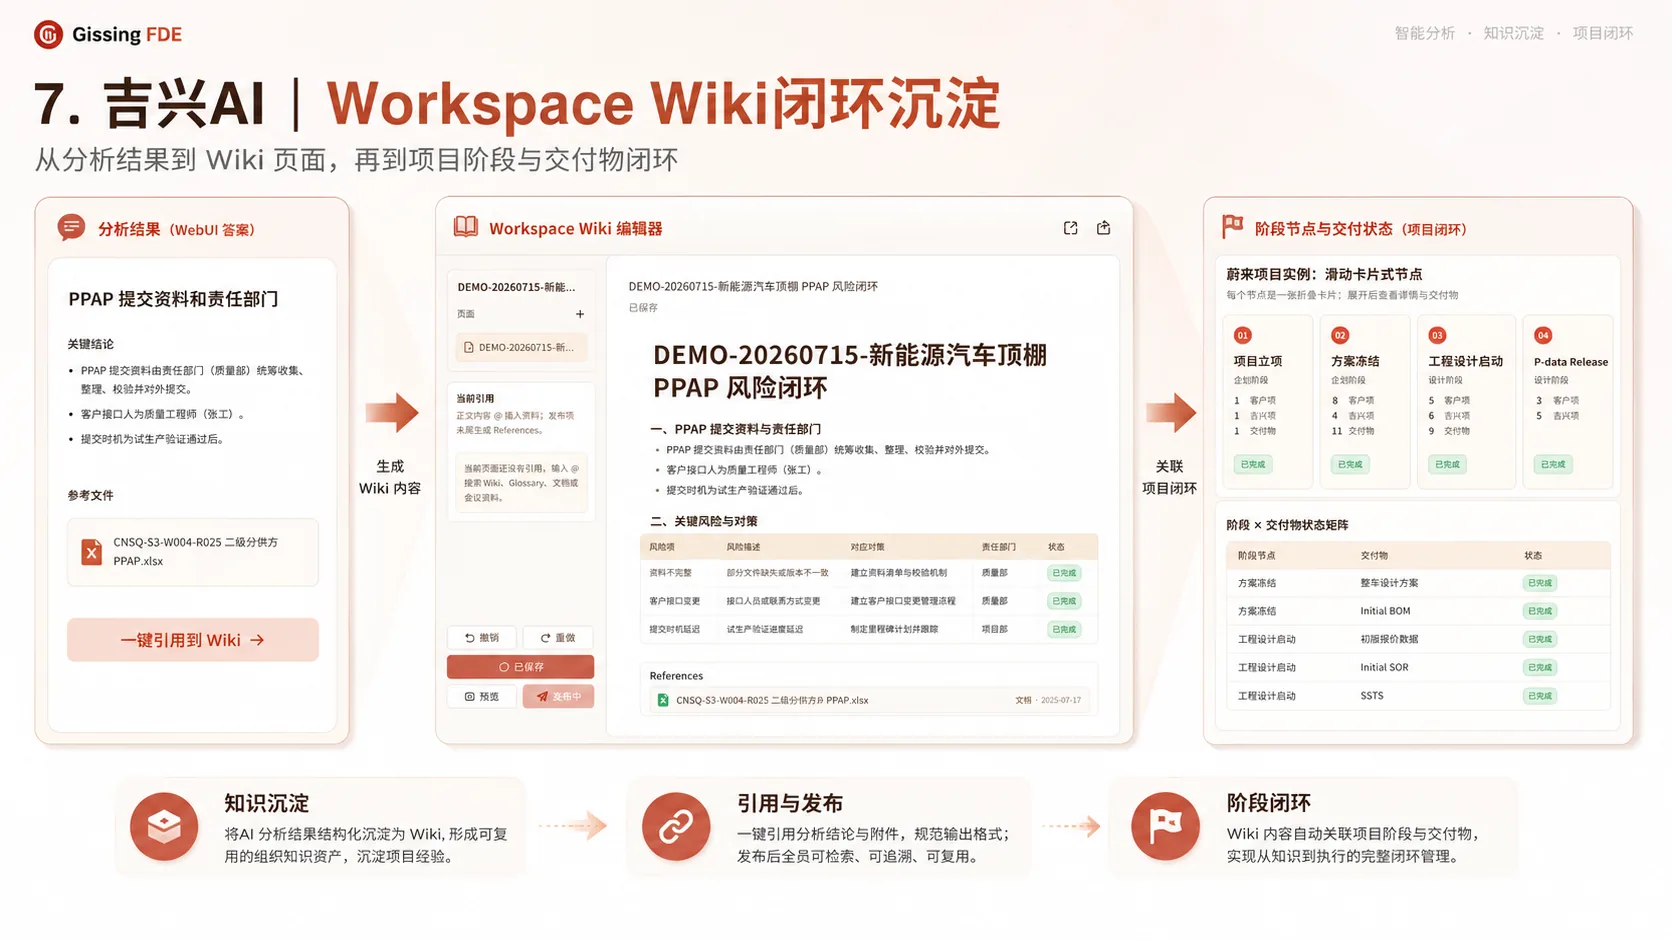Viewport: 1672px width, 941px height.
Task: Click the 知识沉淀 stacked-layers circle icon
Action: coord(164,827)
